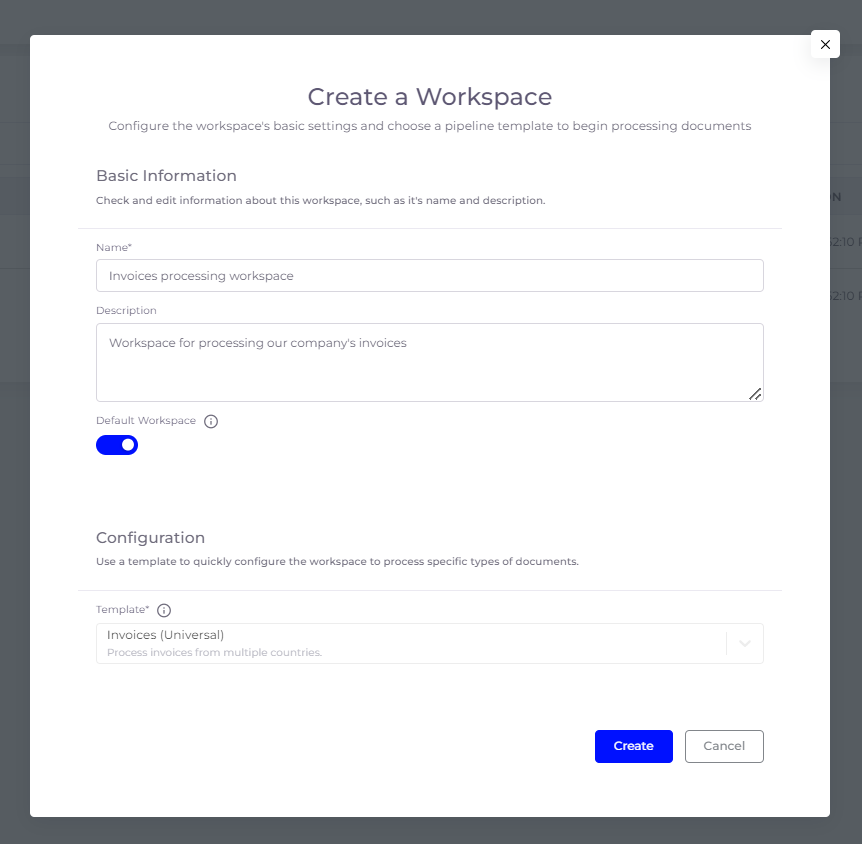Click Create to save the workspace
The image size is (862, 844).
633,746
